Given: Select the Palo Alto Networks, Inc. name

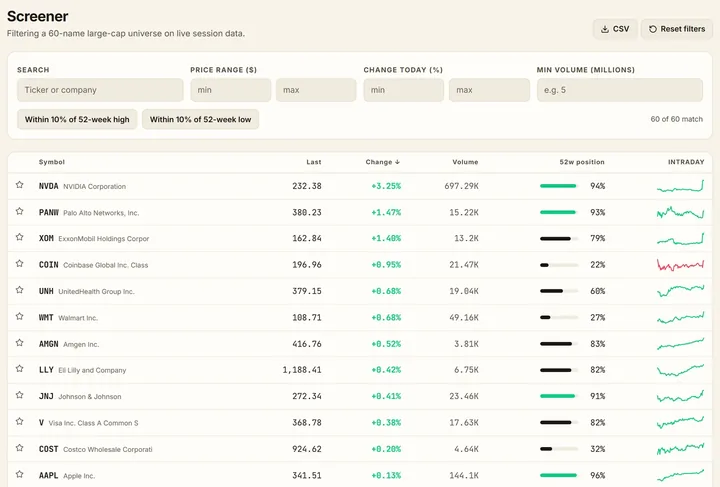Looking at the screenshot, I should (101, 213).
